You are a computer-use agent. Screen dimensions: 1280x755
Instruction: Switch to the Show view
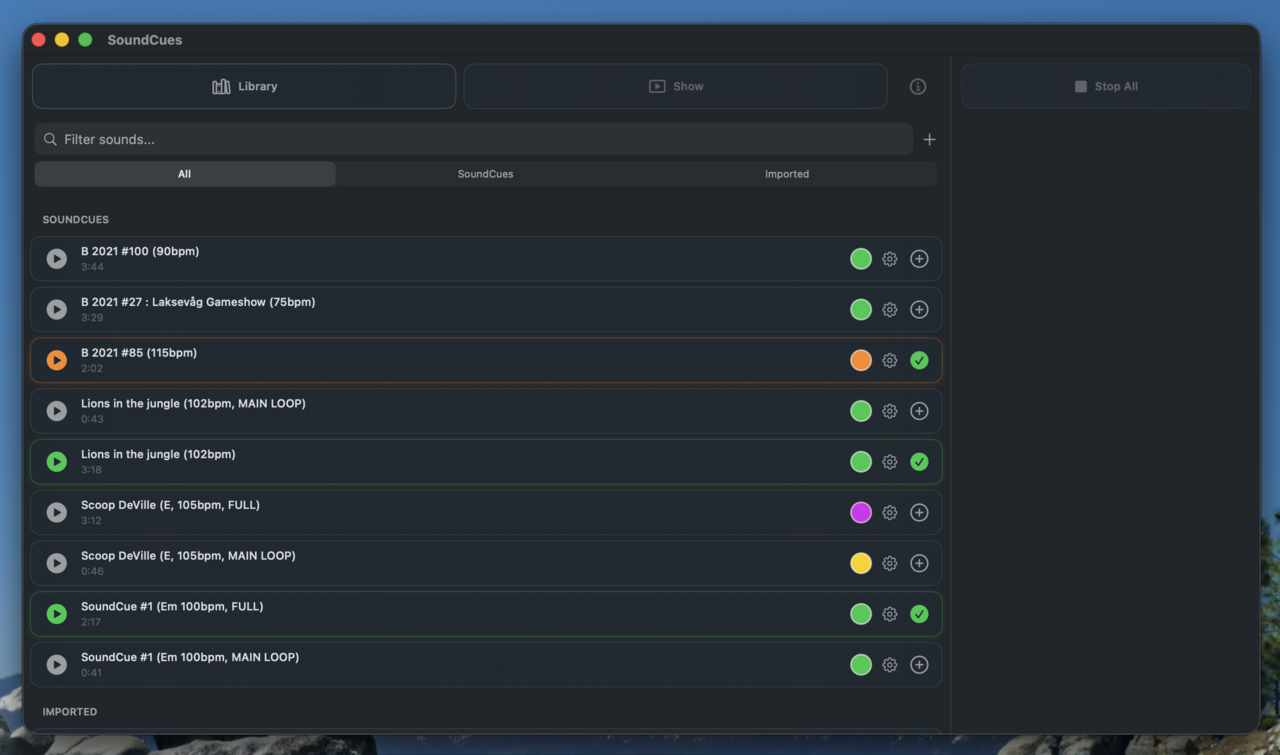click(x=676, y=86)
